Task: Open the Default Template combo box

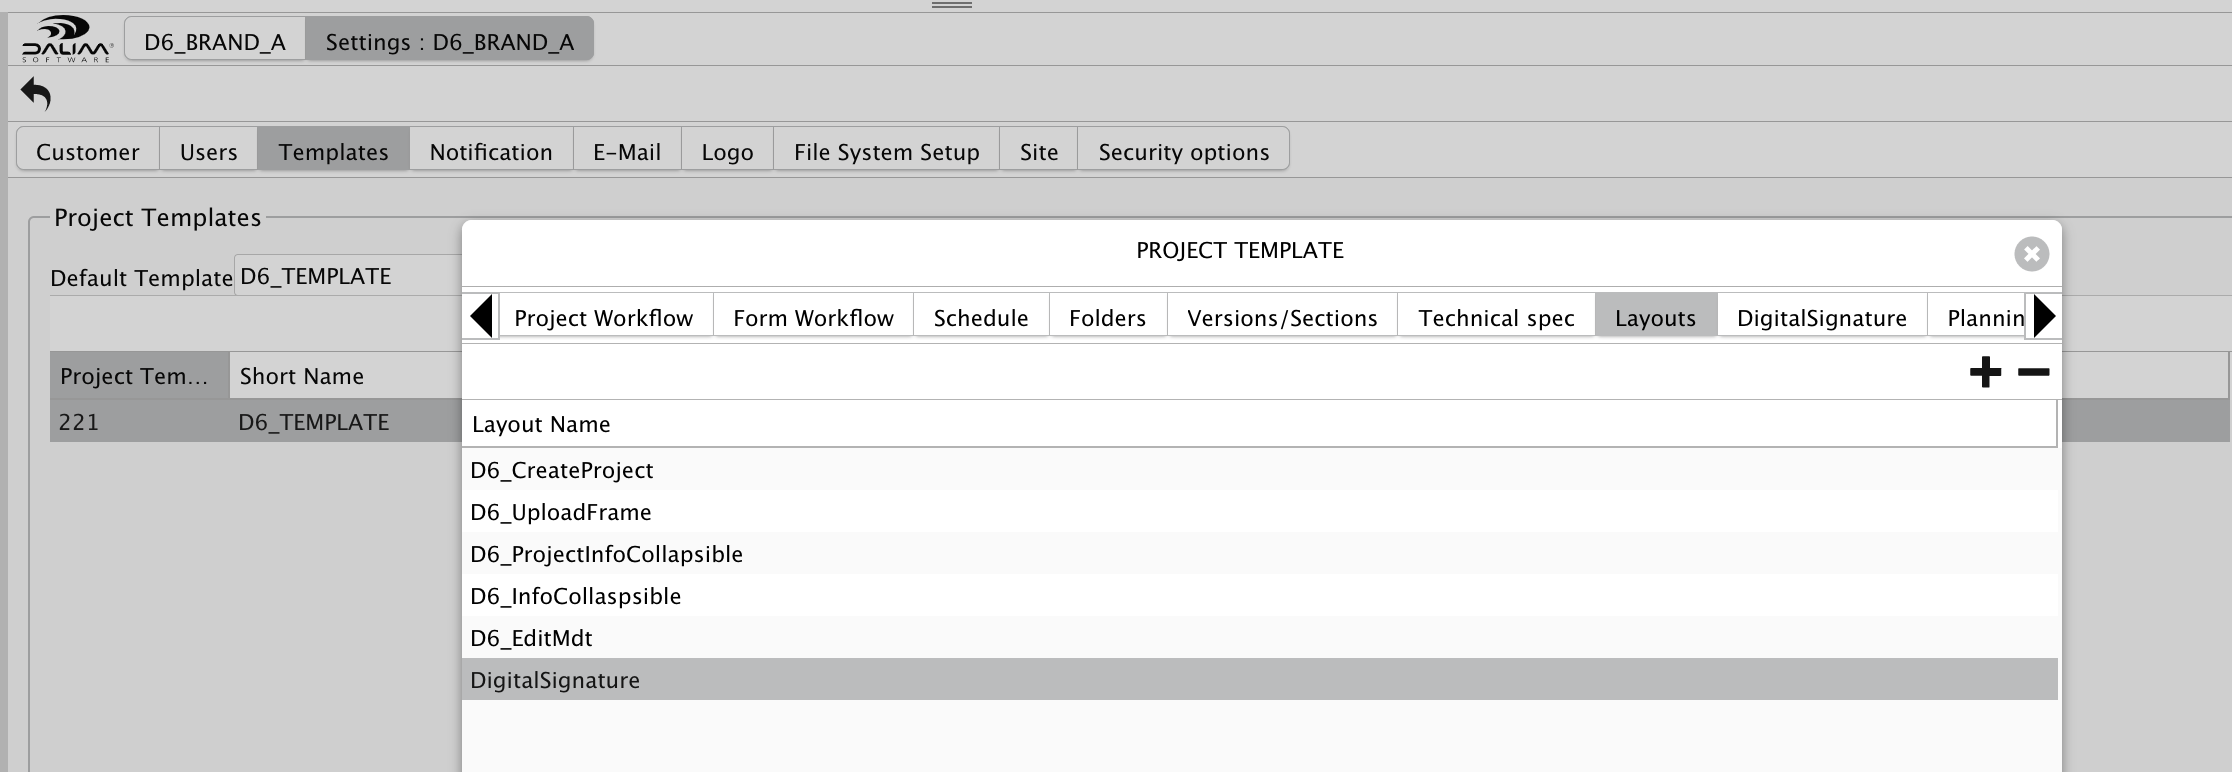Action: (348, 276)
